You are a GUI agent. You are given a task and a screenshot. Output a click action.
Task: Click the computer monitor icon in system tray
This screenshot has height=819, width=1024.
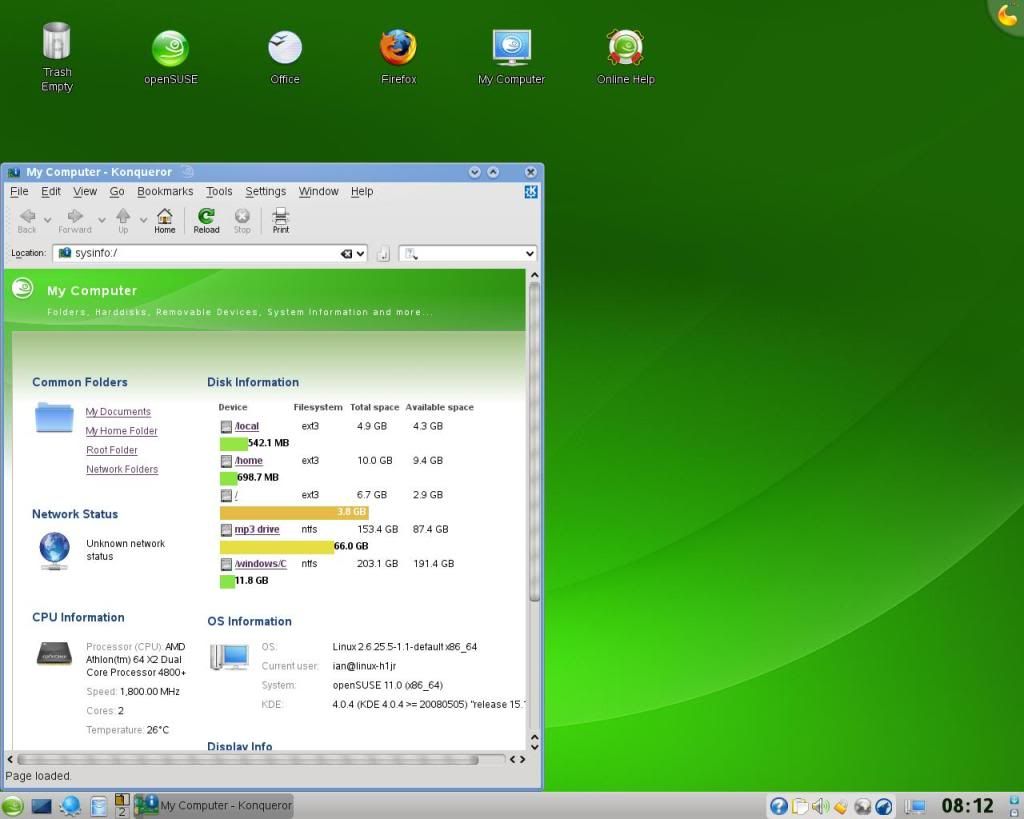pos(916,807)
